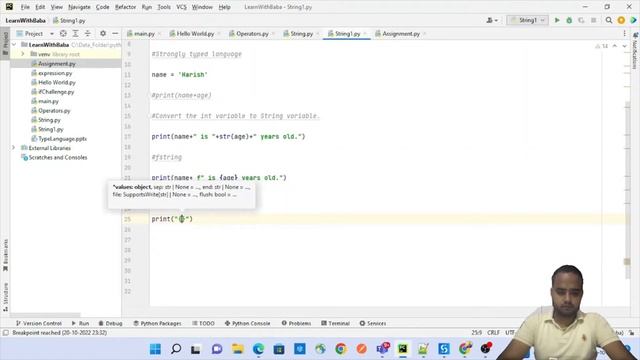The height and width of the screenshot is (360, 640).
Task: Open the editor tabs more-options menu
Action: point(624,33)
